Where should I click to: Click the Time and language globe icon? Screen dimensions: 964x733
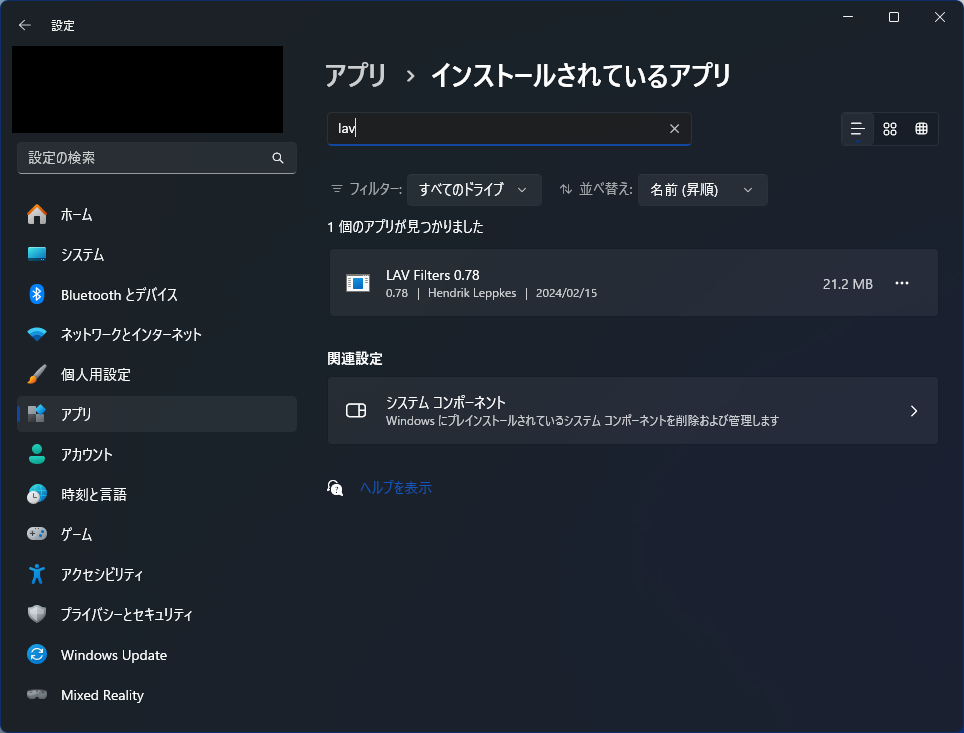pyautogui.click(x=37, y=494)
